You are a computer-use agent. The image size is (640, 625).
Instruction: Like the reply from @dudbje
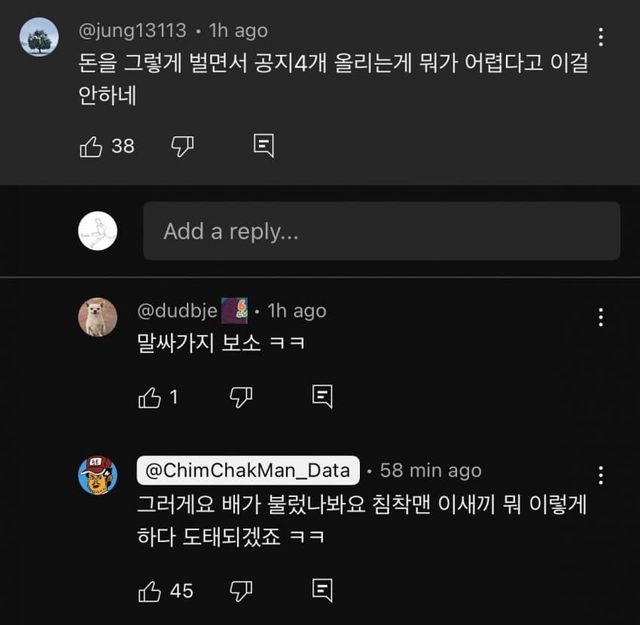[149, 397]
